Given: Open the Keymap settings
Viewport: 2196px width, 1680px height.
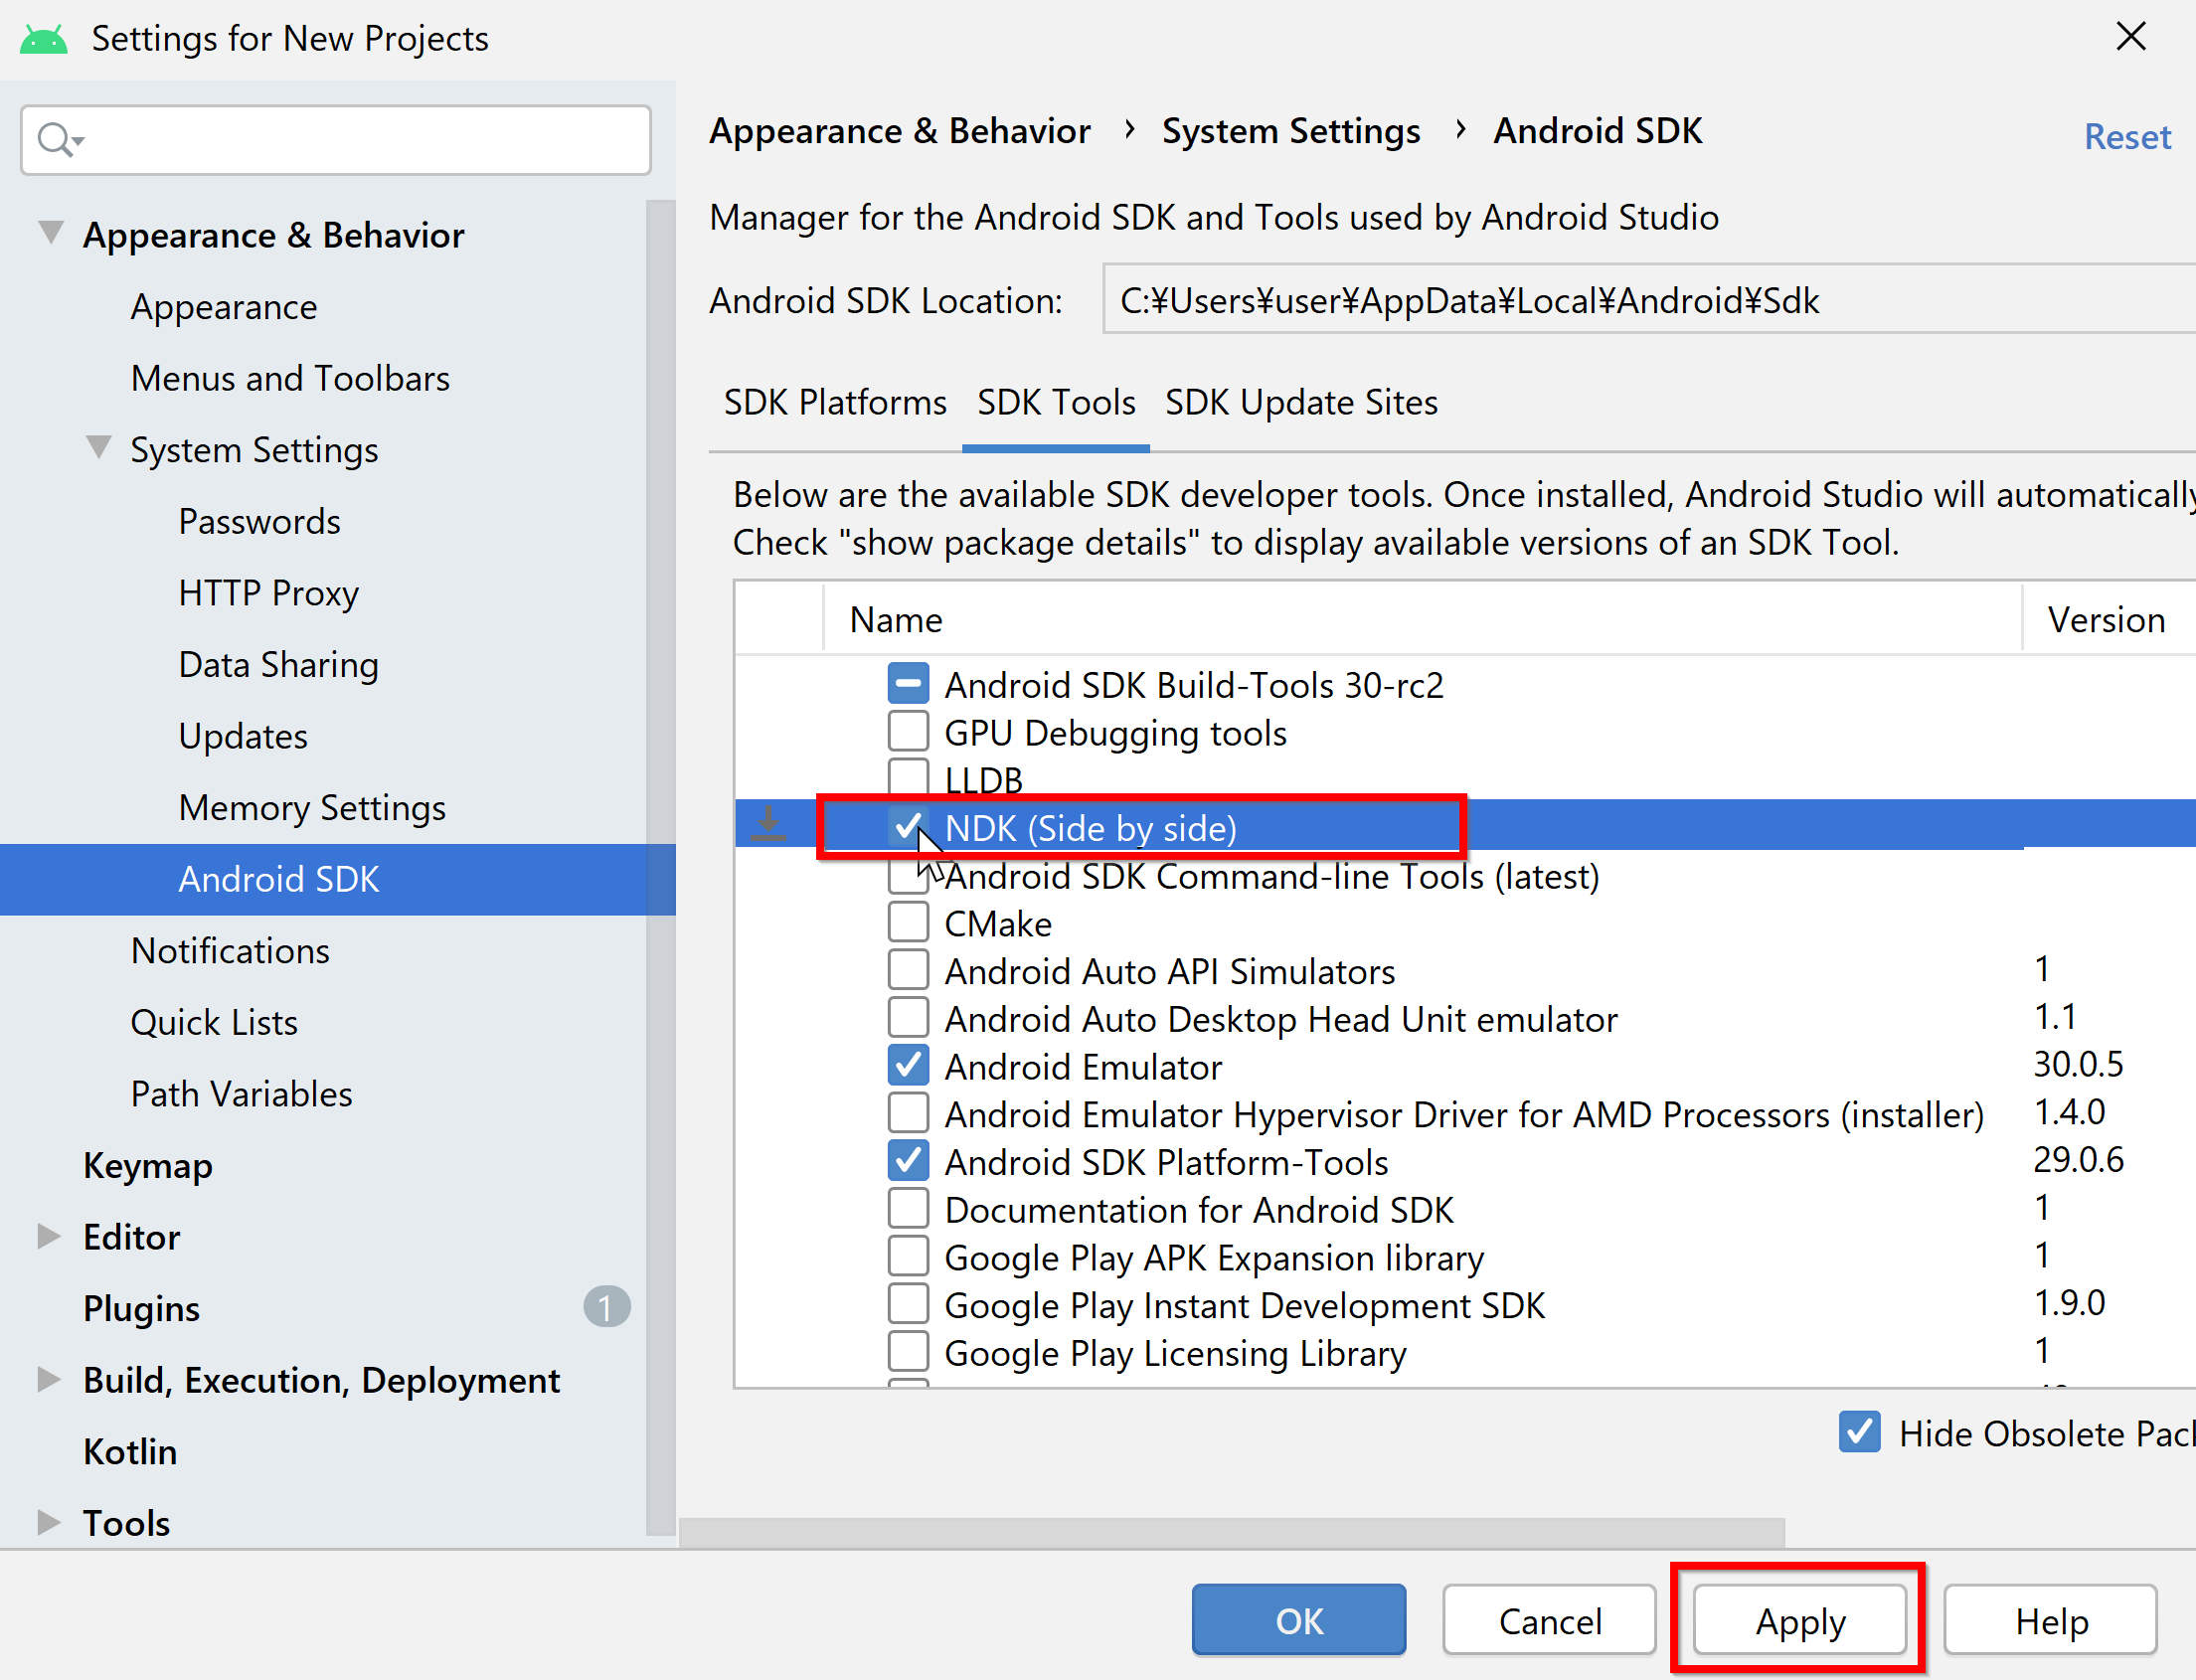Looking at the screenshot, I should [x=148, y=1165].
